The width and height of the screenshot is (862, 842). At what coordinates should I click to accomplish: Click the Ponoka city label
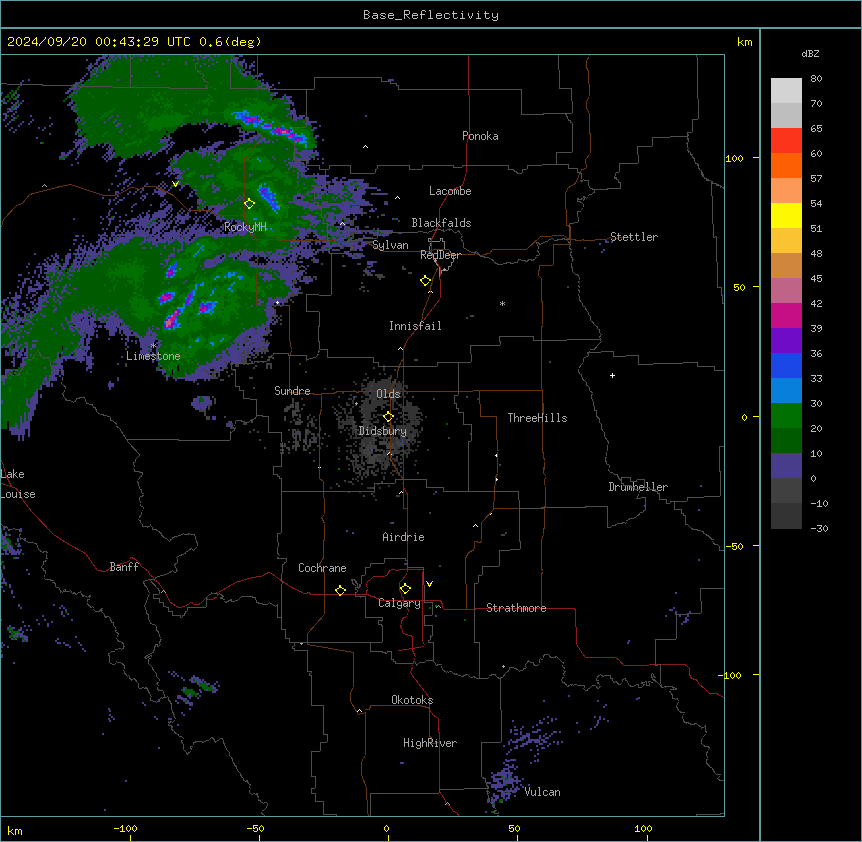tap(480, 136)
